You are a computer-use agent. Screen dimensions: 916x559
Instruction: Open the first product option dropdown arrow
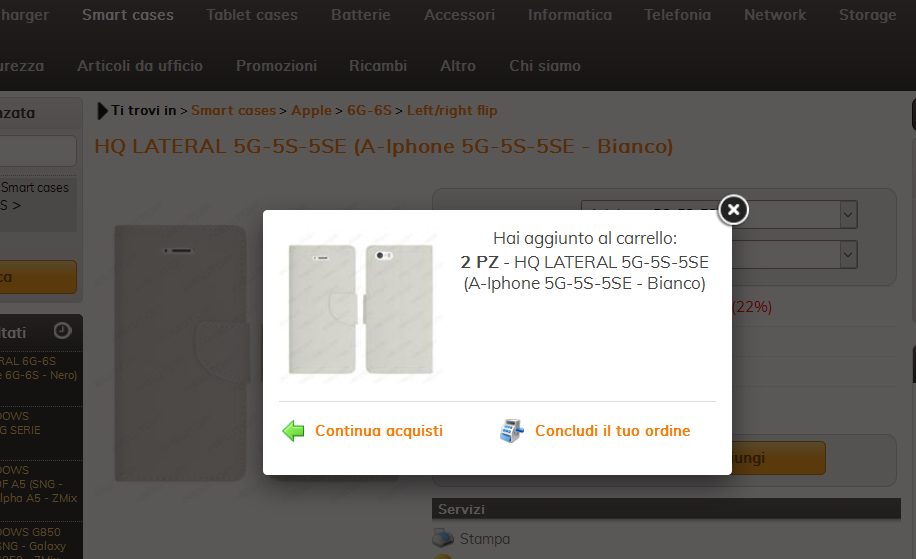pos(848,215)
